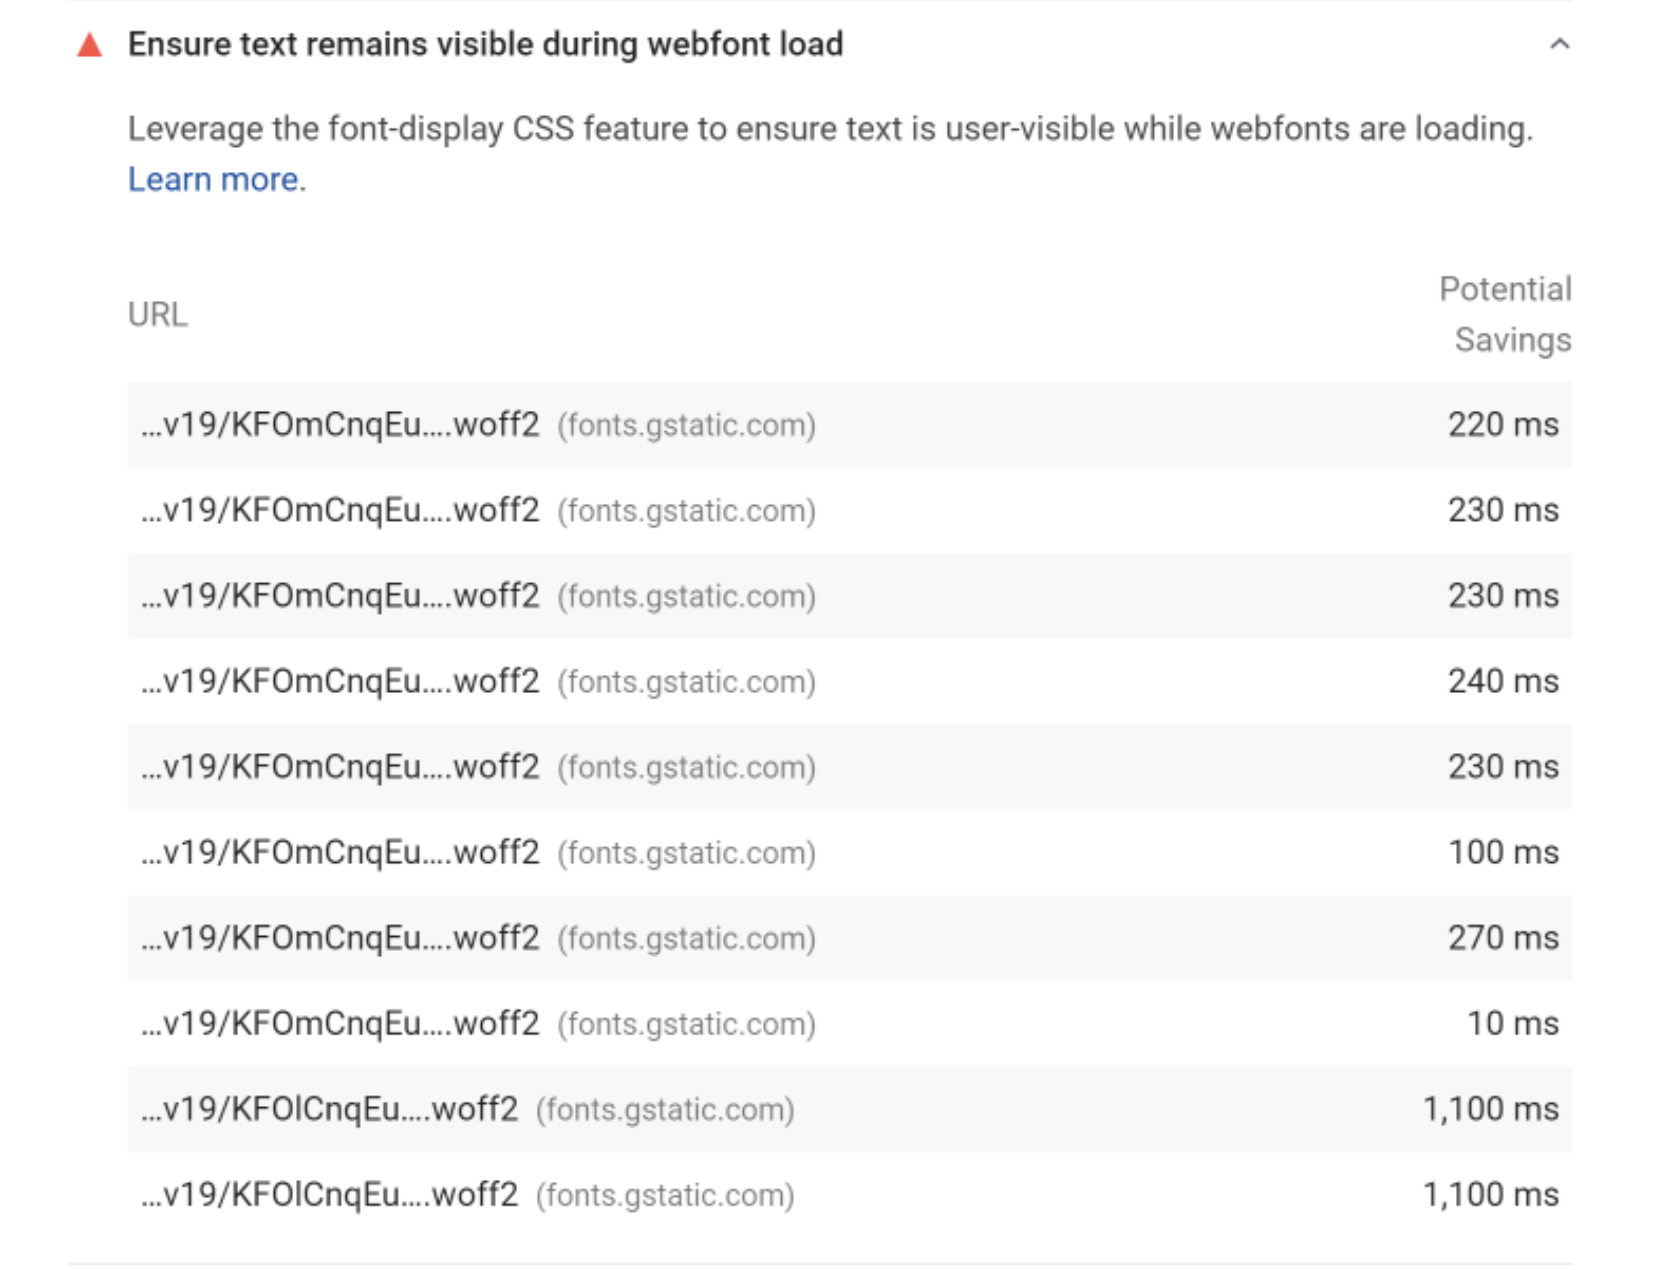Click the 10 ms savings value
This screenshot has height=1270, width=1672.
pyautogui.click(x=1516, y=1023)
